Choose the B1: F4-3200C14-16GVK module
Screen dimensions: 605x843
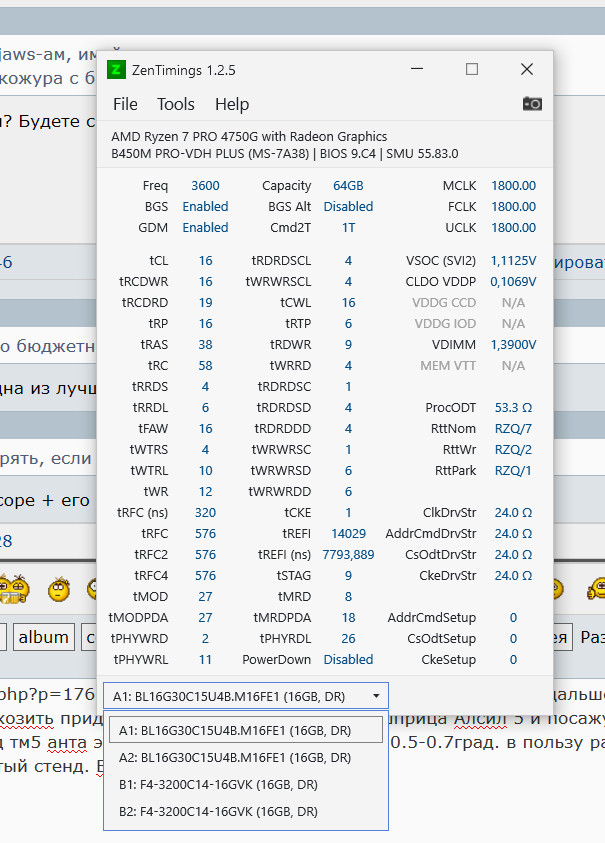[x=246, y=784]
